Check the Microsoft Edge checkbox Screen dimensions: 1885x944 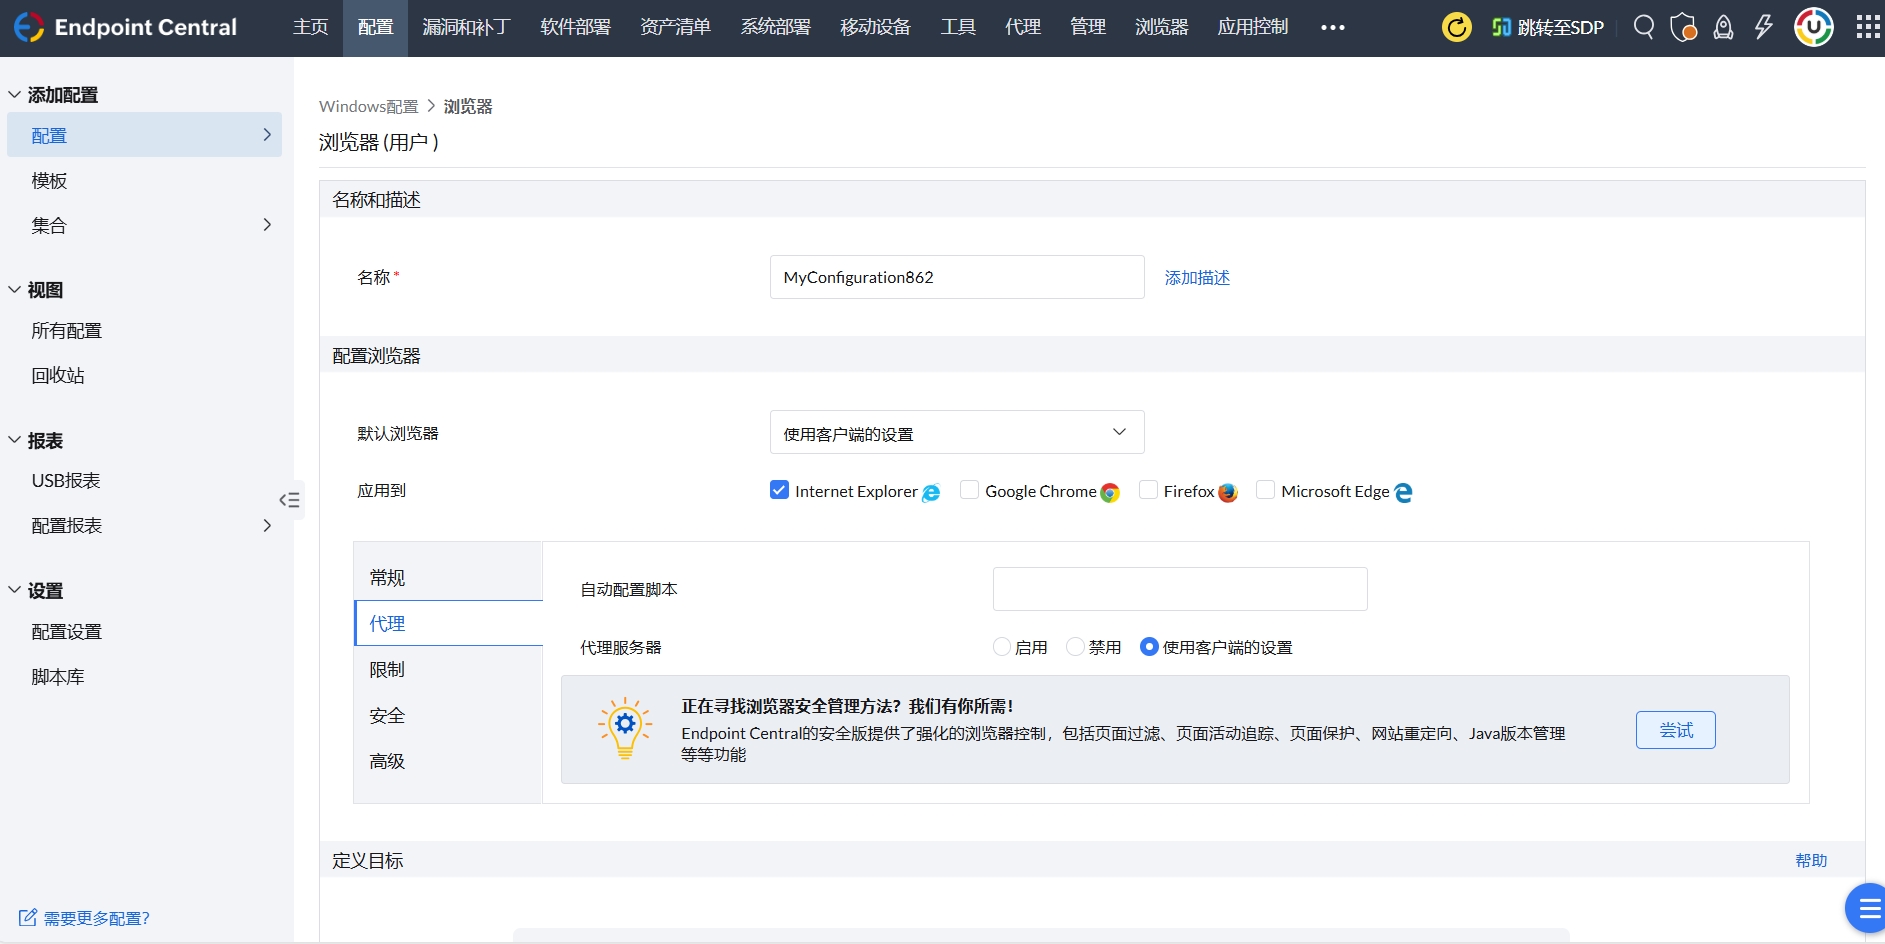(1265, 490)
